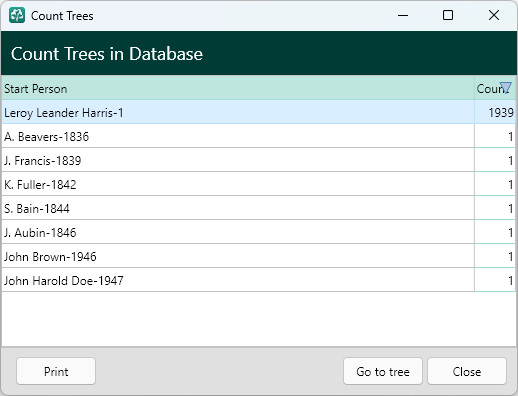Viewport: 518px width, 396px height.
Task: Sort by Start Person column header
Action: pos(238,89)
